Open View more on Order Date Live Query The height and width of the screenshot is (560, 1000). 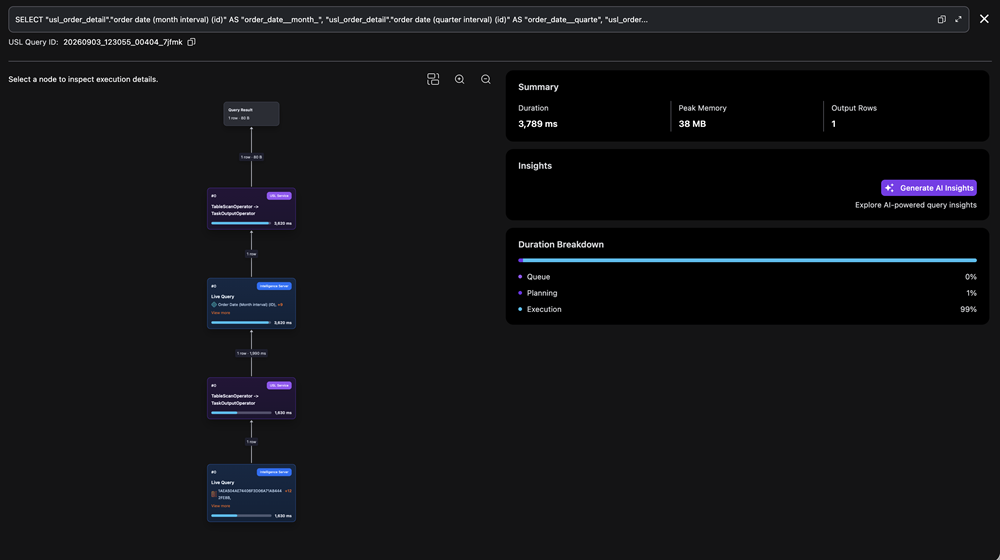(x=221, y=313)
